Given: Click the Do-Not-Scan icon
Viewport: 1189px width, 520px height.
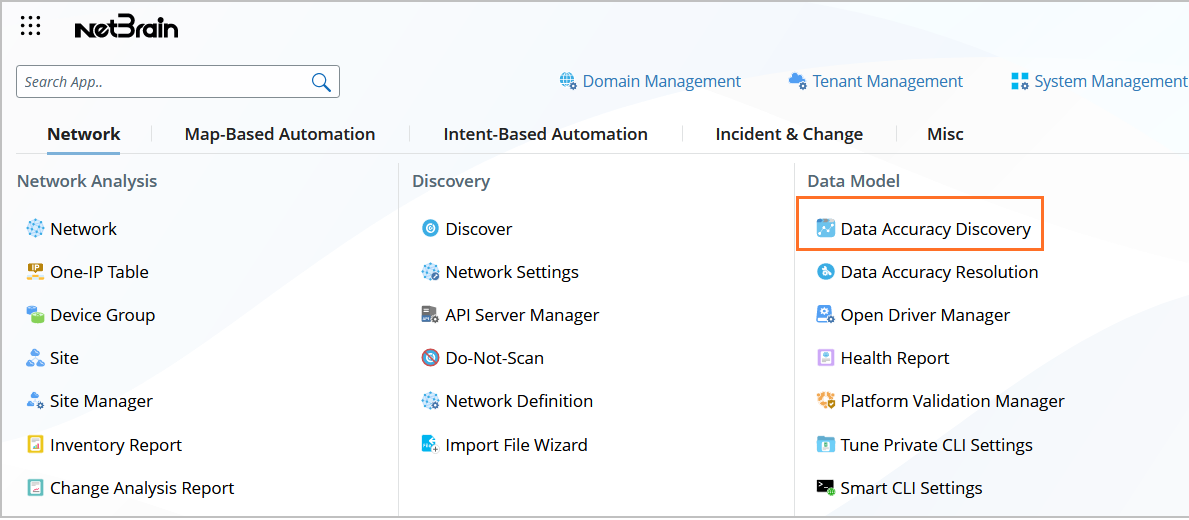Looking at the screenshot, I should click(x=430, y=358).
